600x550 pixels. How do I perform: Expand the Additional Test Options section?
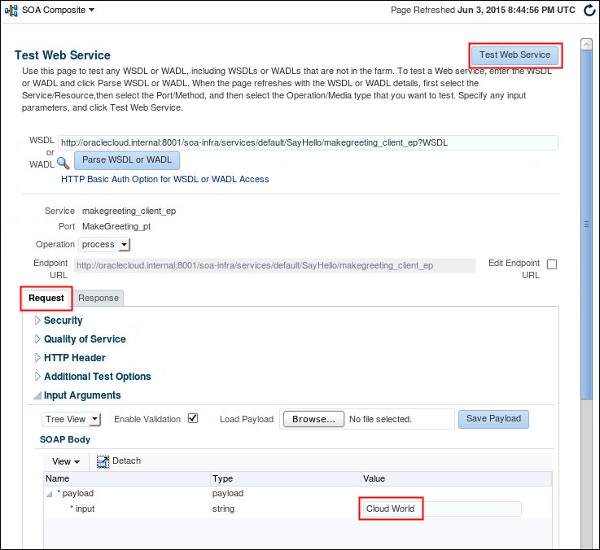(38, 377)
